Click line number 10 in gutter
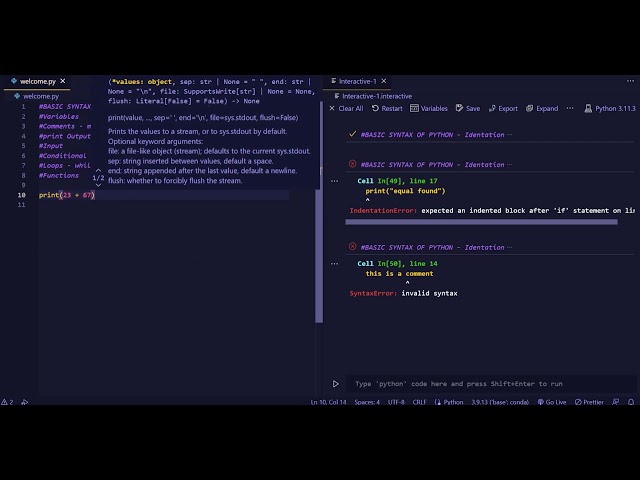 [x=22, y=195]
